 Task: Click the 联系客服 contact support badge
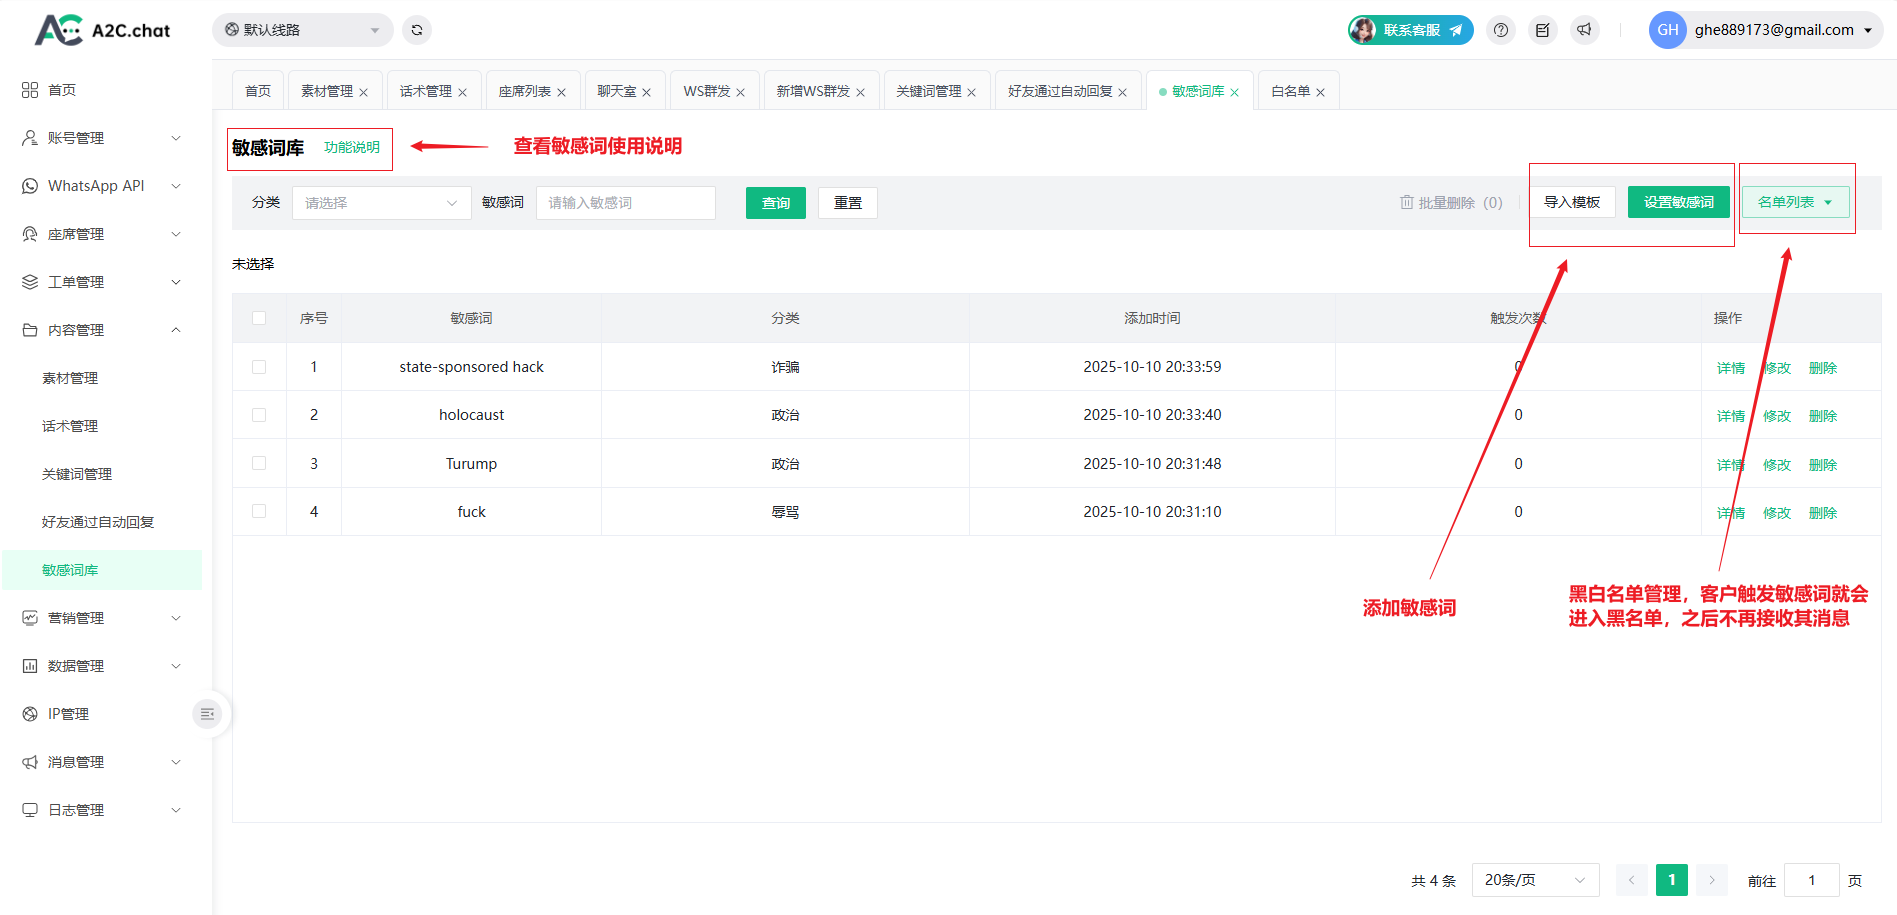1411,30
